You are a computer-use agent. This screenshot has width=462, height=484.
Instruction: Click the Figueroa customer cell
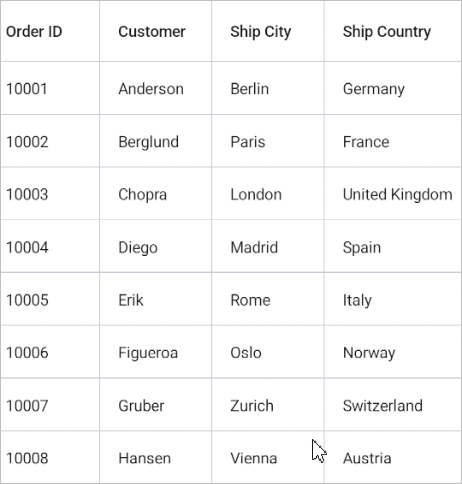[155, 352]
